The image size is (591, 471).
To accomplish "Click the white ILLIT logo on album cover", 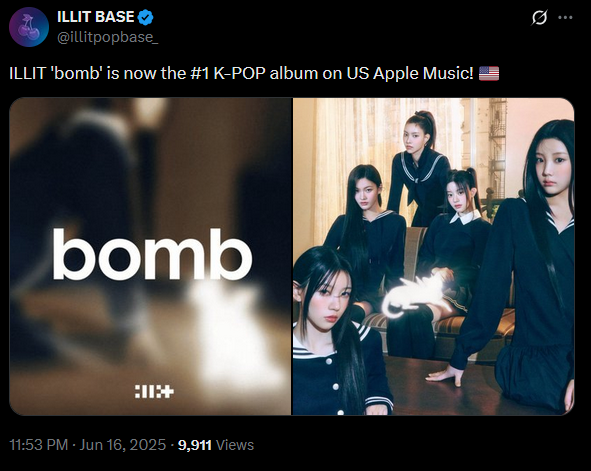I will 154,391.
